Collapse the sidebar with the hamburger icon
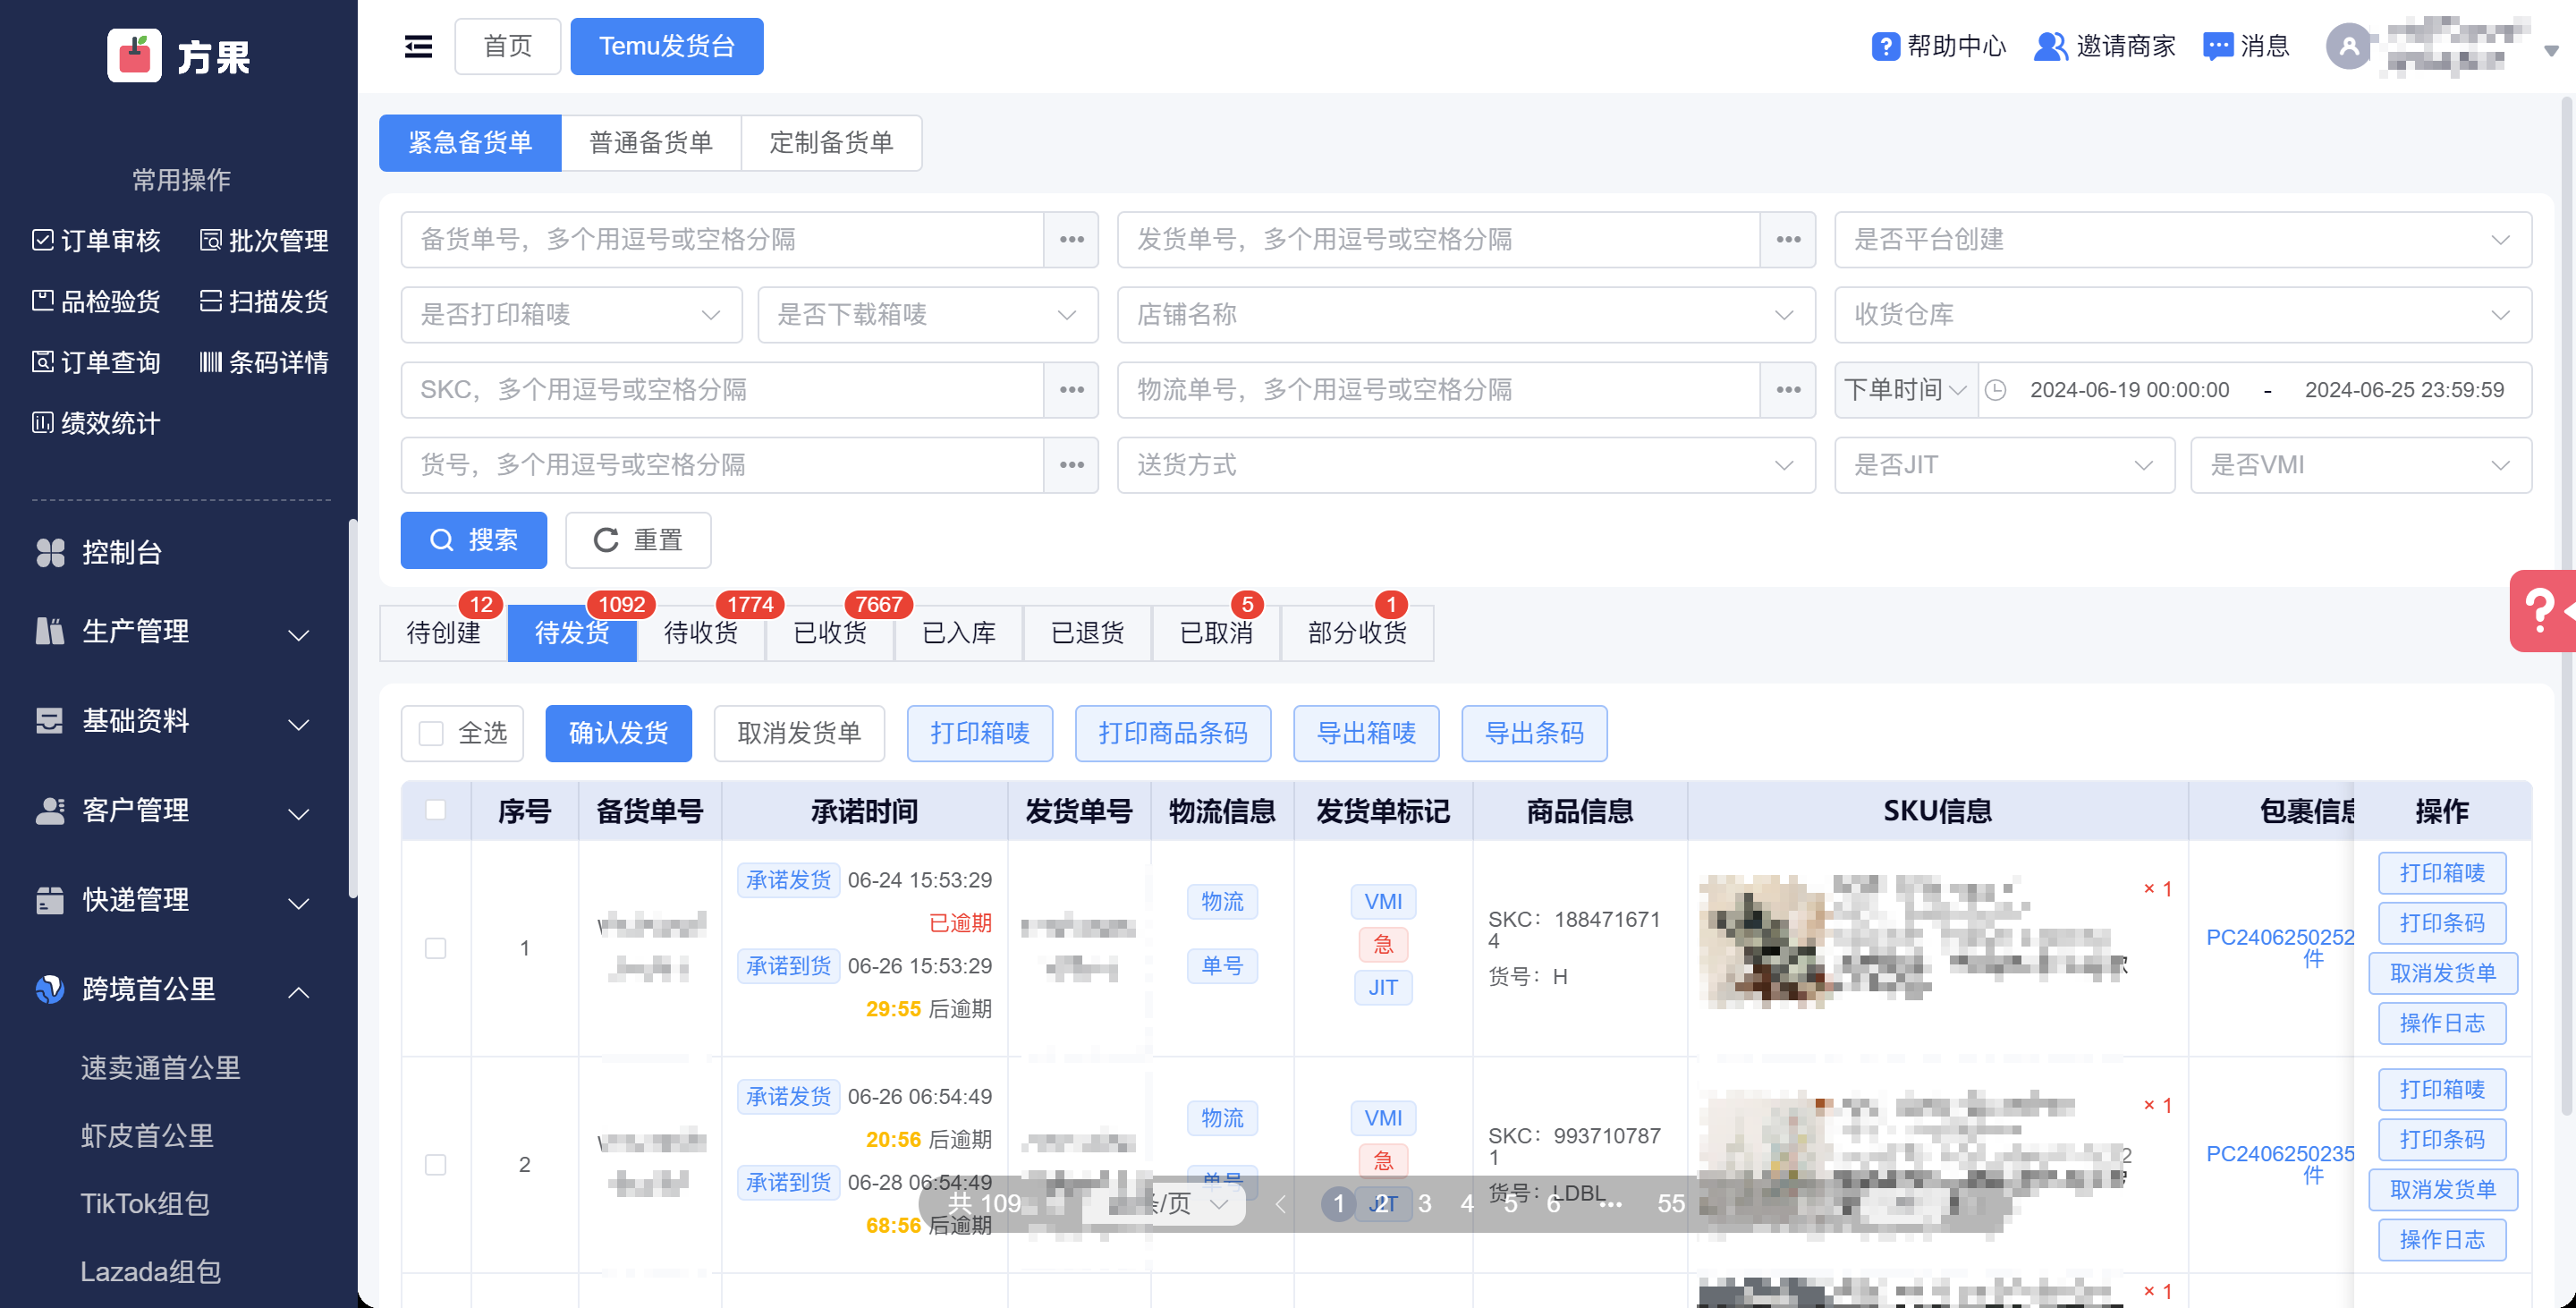The height and width of the screenshot is (1308, 2576). pyautogui.click(x=418, y=46)
